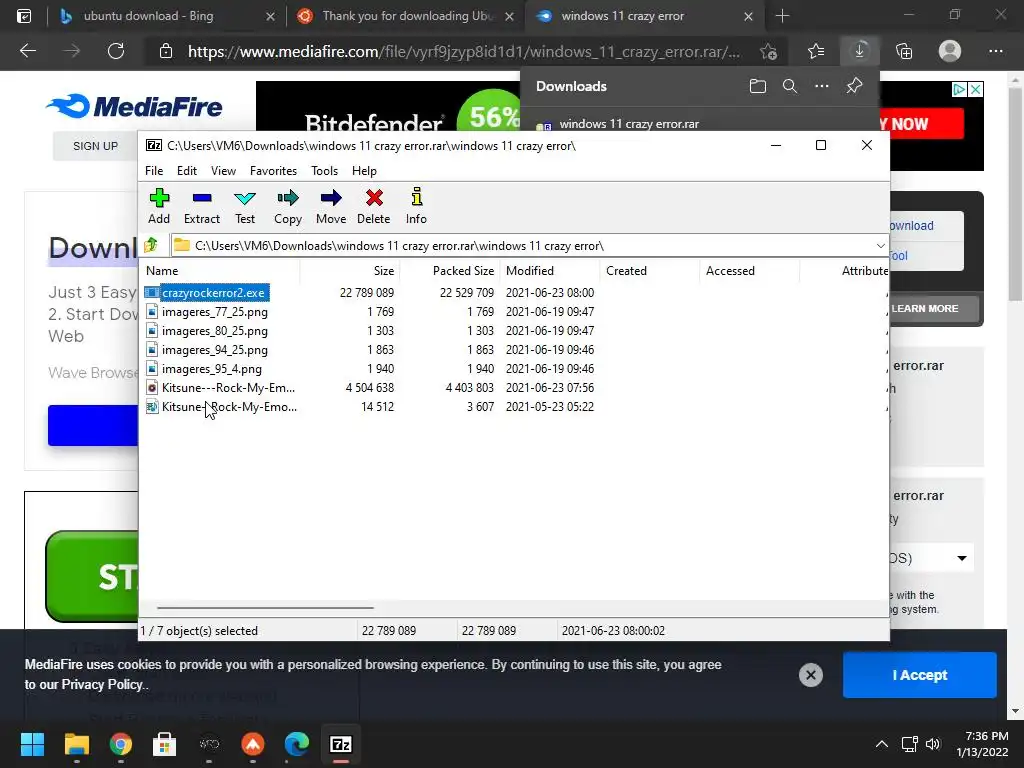Open the Collections icon in Edge

pyautogui.click(x=904, y=51)
